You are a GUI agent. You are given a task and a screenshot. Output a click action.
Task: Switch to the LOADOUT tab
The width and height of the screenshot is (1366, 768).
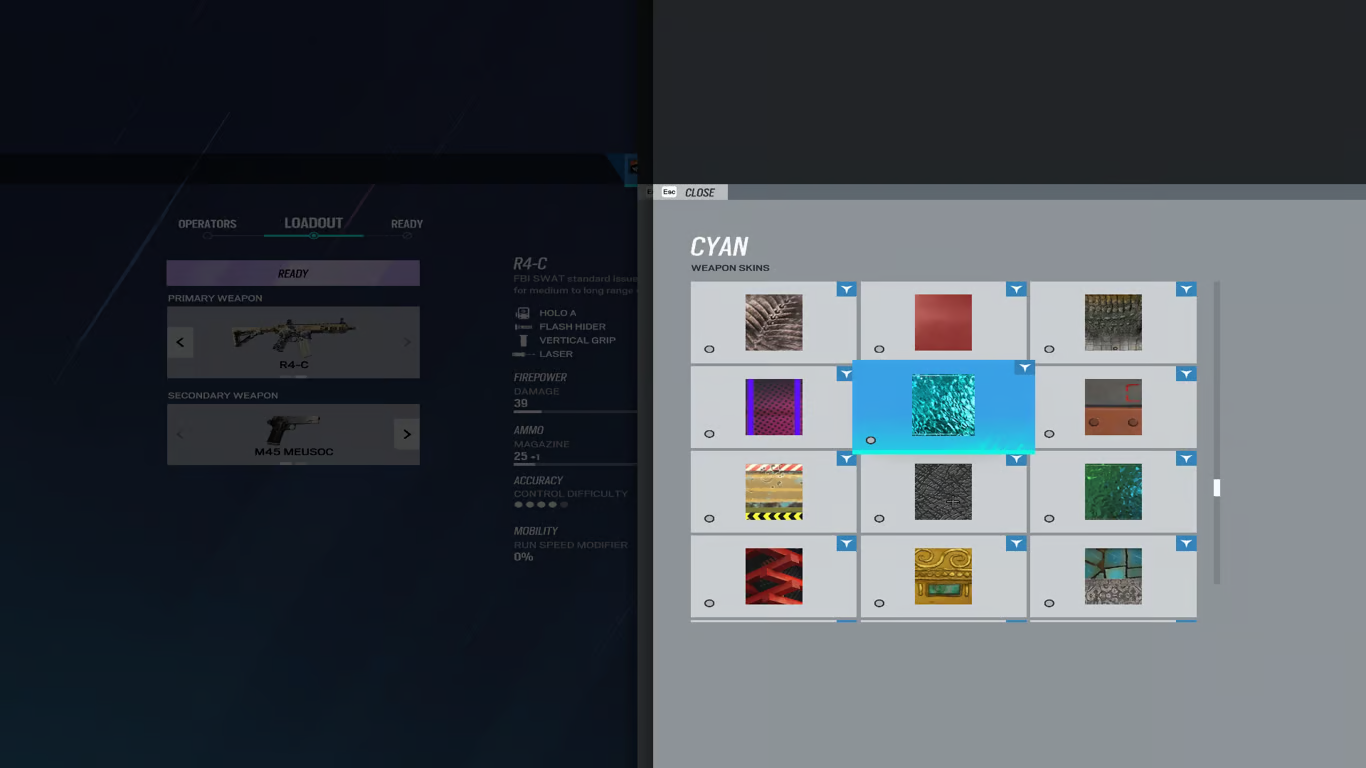(x=313, y=223)
